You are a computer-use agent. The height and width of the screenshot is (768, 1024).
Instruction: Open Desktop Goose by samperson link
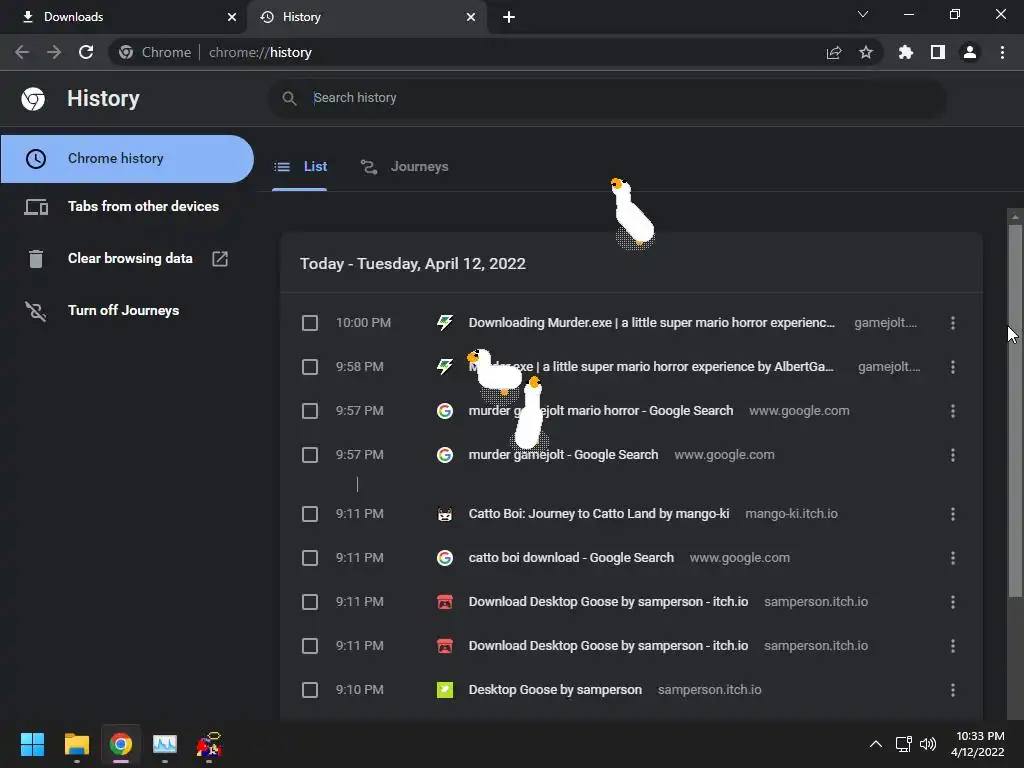(x=555, y=690)
